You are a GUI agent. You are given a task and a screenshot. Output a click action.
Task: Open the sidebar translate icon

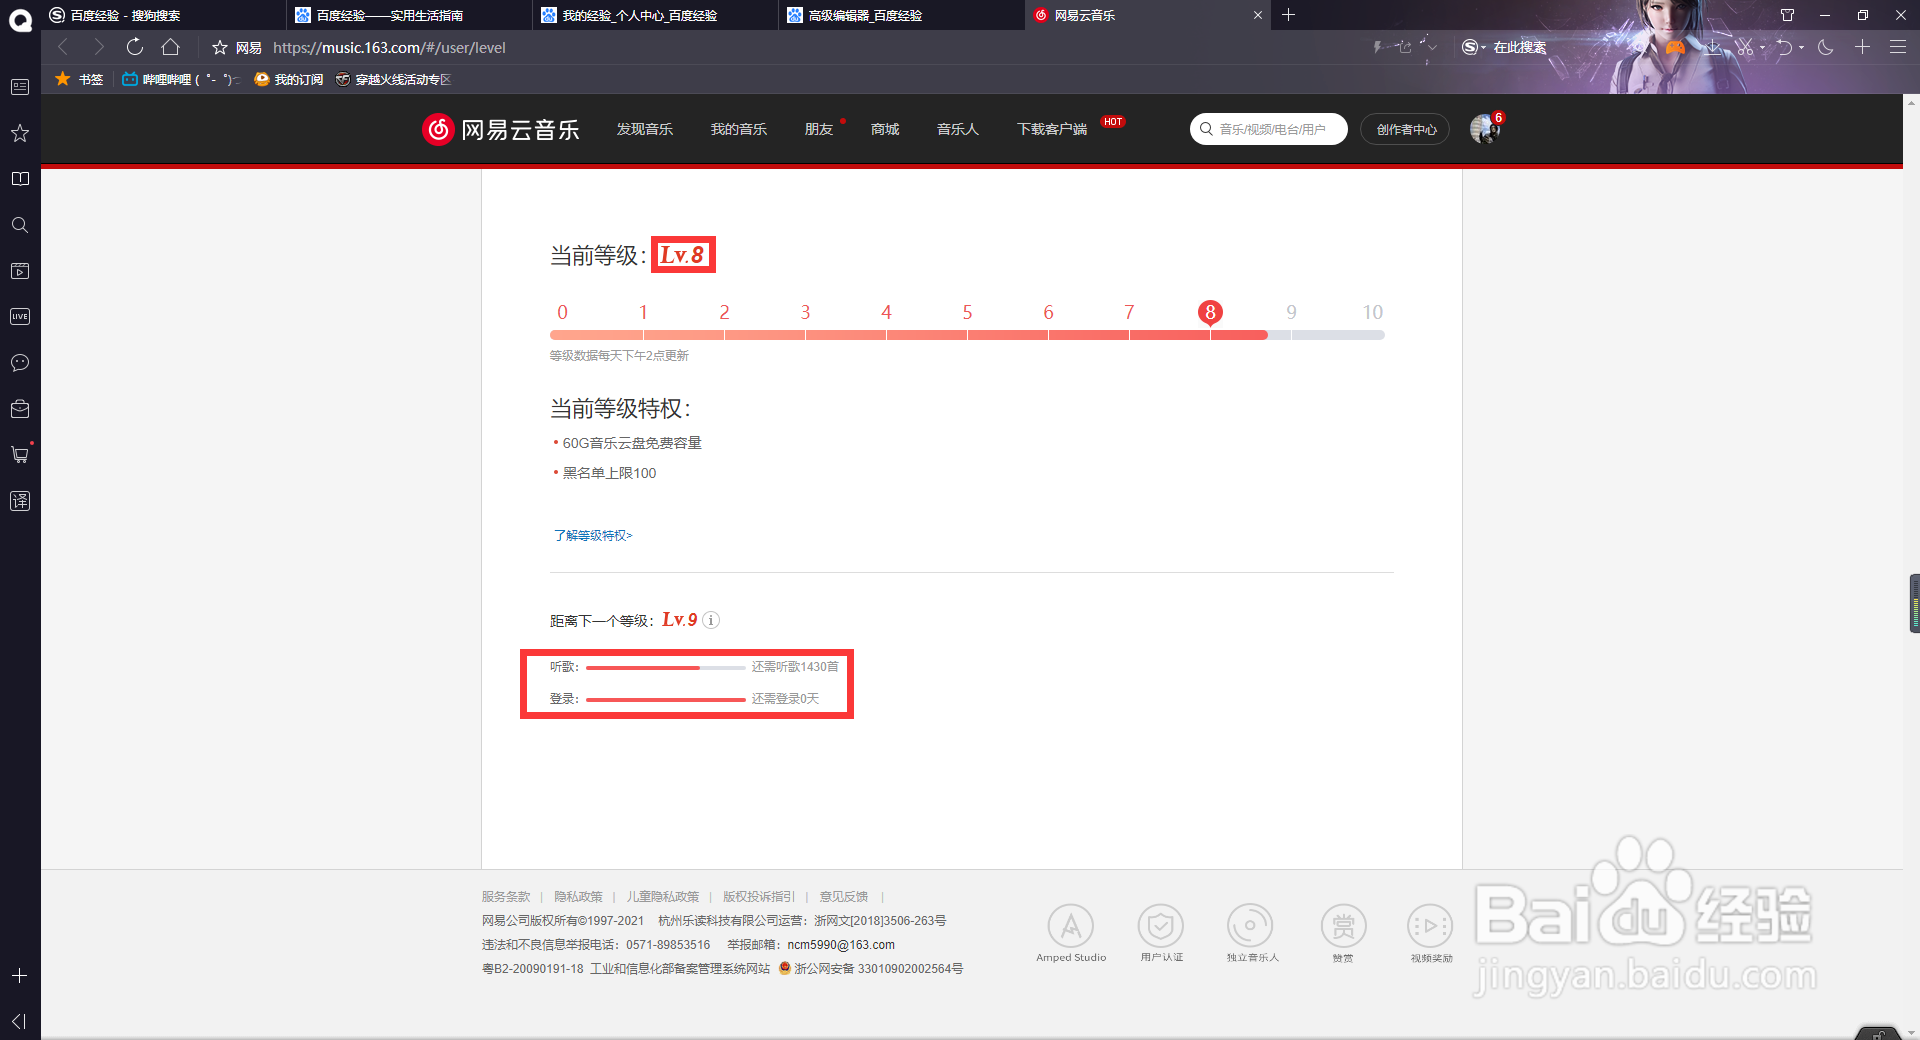point(20,501)
